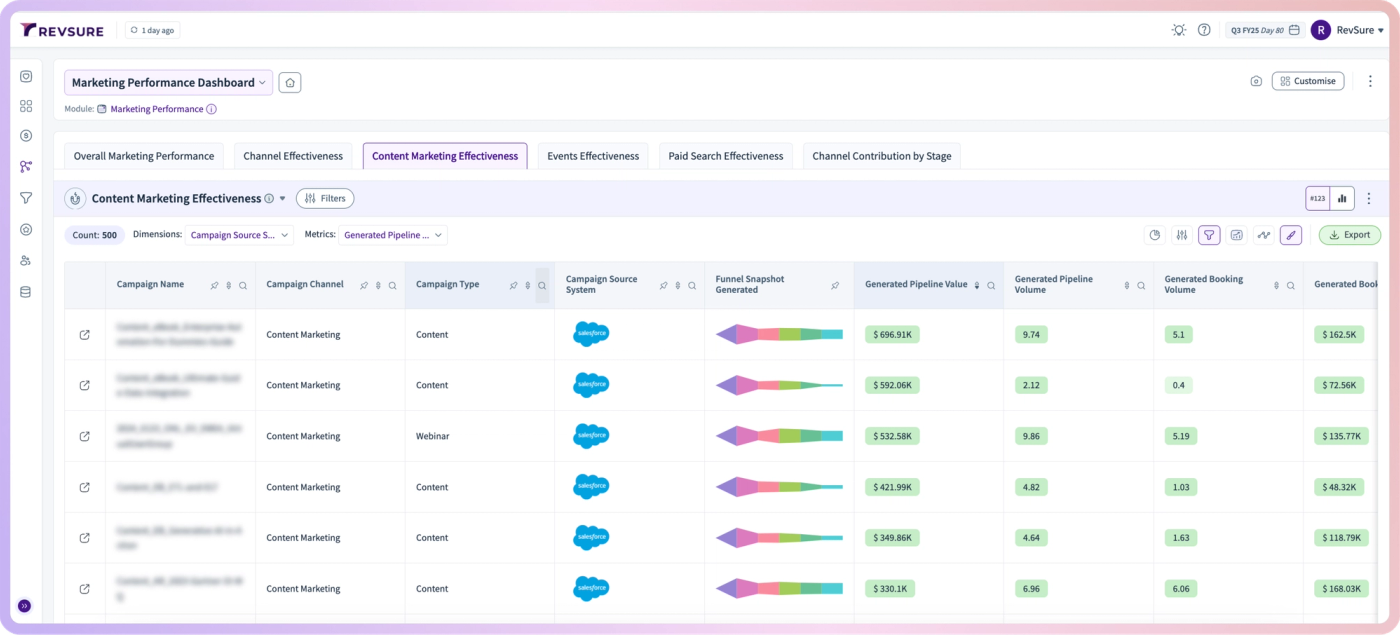Image resolution: width=1400 pixels, height=635 pixels.
Task: Open widget three-dot menu beside chart toggle
Action: tap(1369, 198)
